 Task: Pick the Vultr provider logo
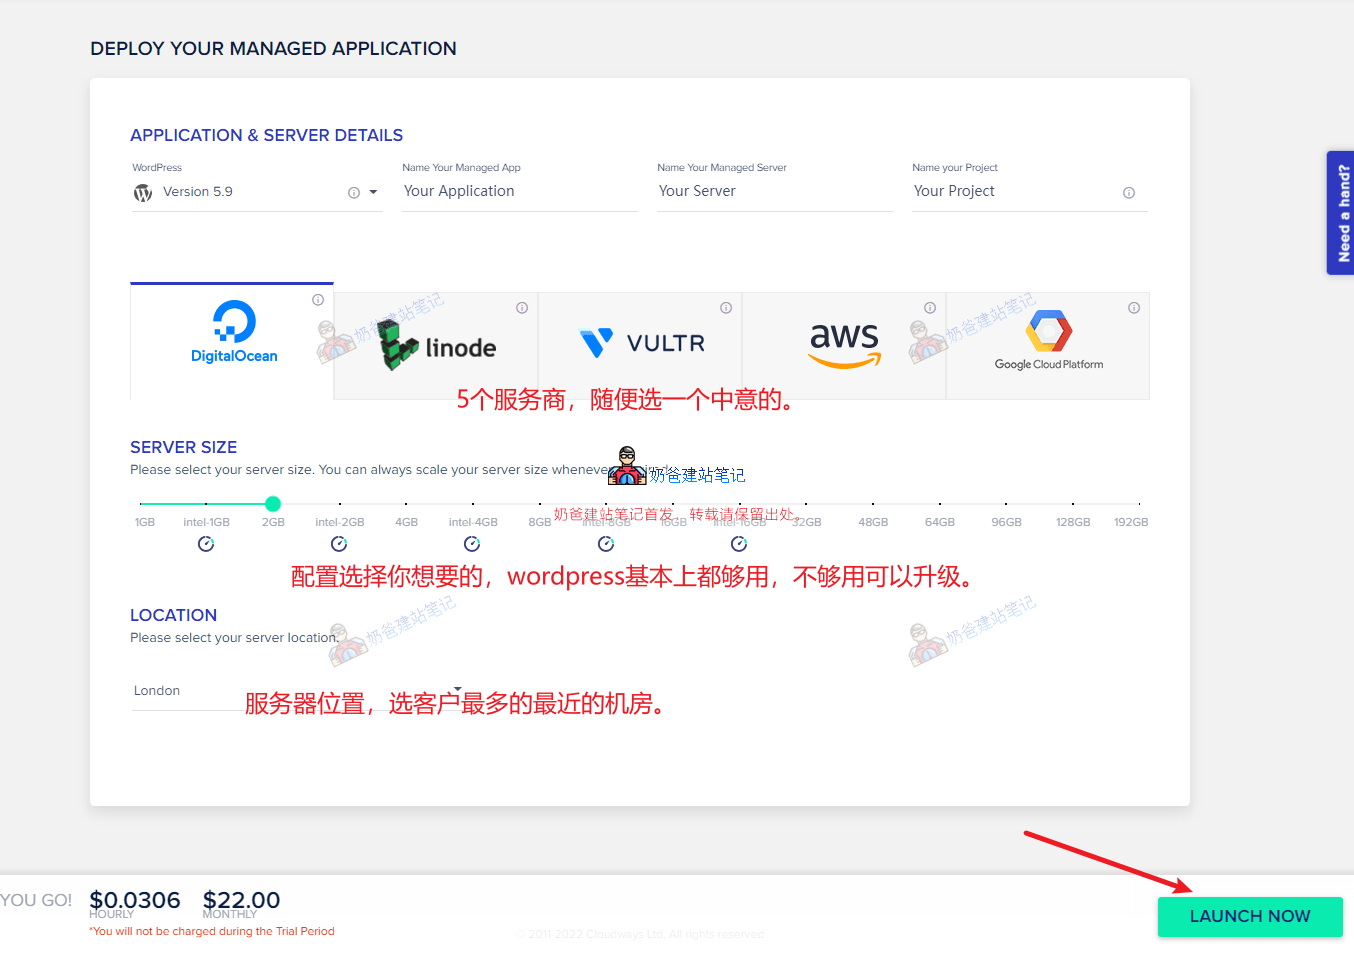pyautogui.click(x=642, y=343)
